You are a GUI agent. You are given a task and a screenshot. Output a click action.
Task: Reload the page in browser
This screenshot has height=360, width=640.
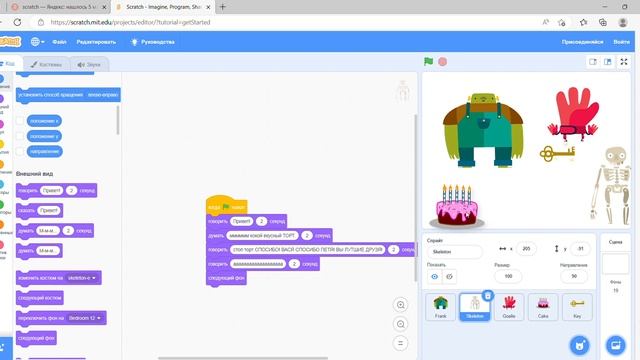click(x=17, y=22)
